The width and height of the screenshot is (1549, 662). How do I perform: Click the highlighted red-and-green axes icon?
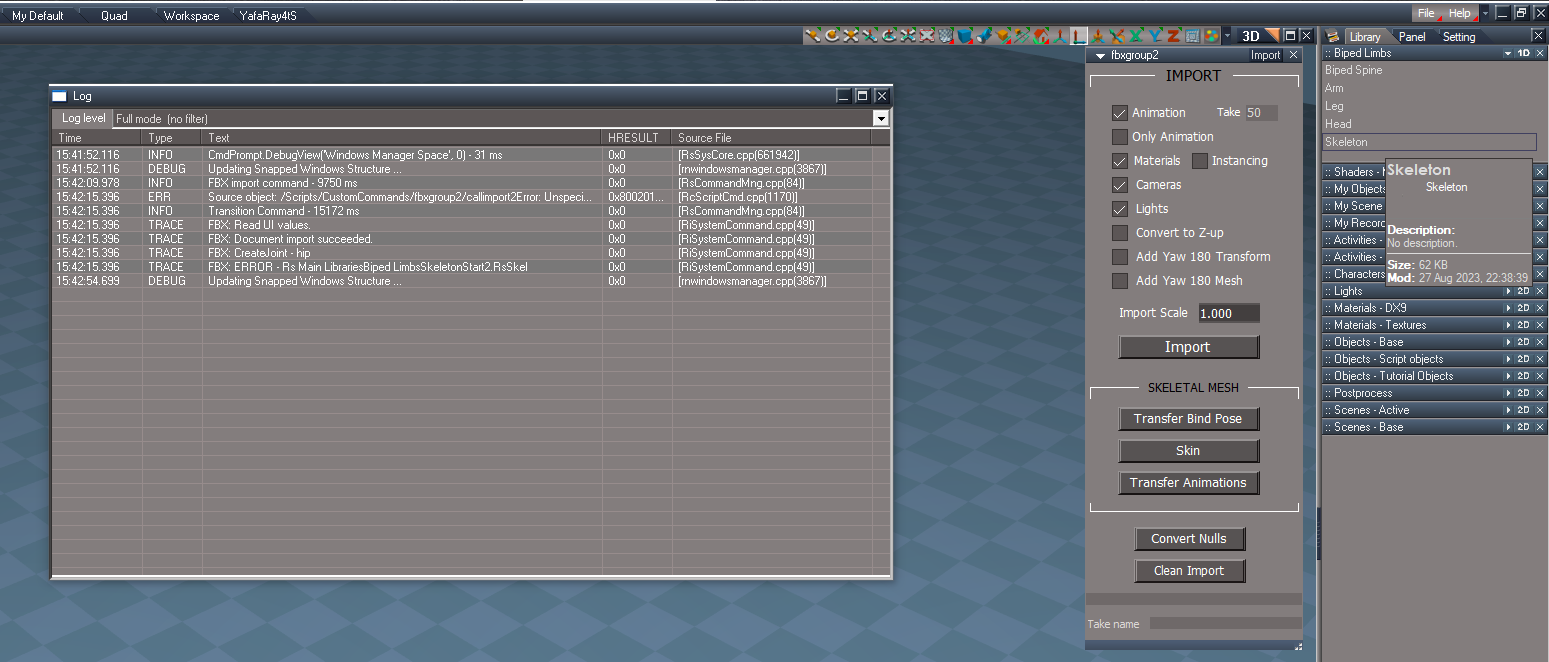click(x=1079, y=36)
